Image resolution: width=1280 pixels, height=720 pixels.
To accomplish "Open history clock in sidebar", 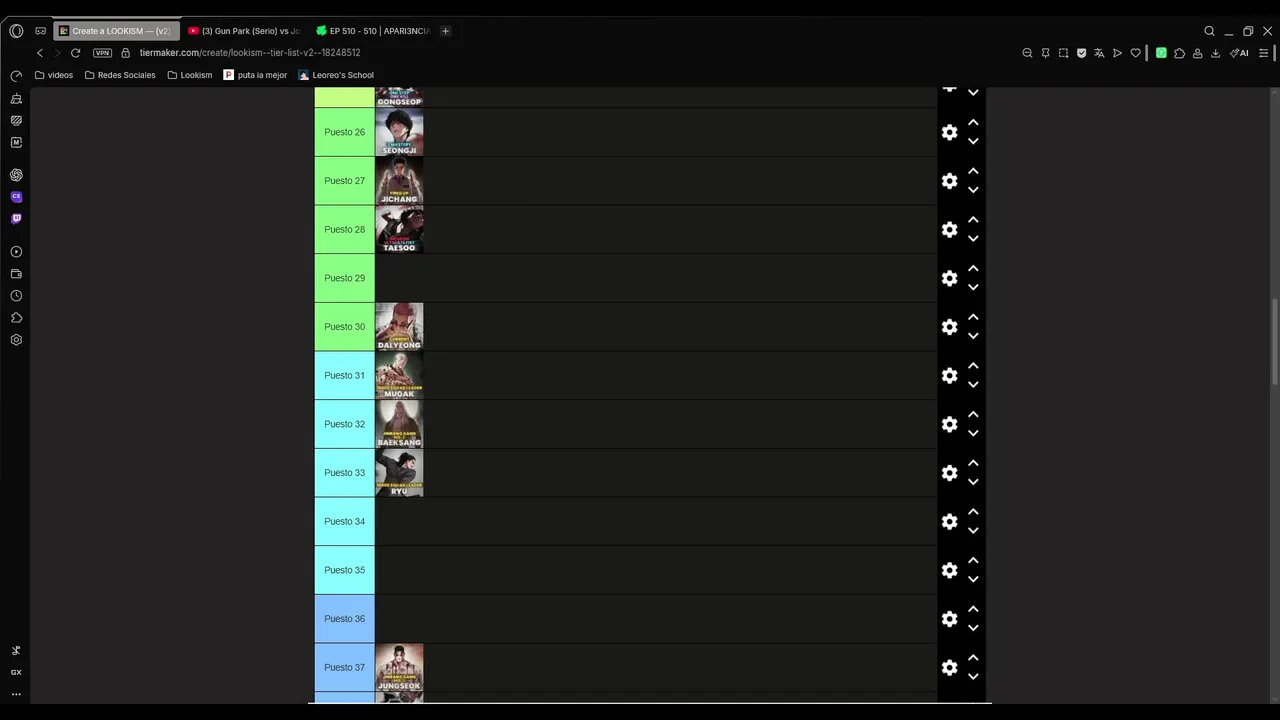I will pyautogui.click(x=16, y=296).
